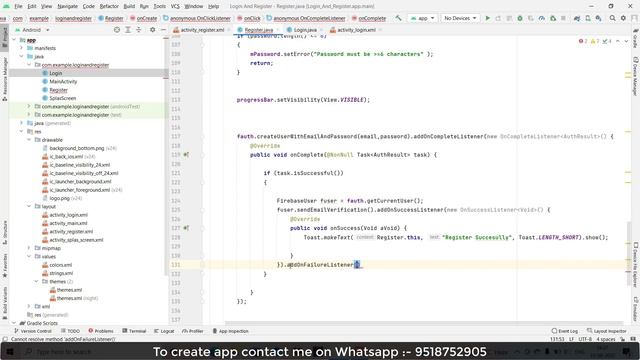
Task: Click the Stop square icon in toolbar
Action: (563, 18)
